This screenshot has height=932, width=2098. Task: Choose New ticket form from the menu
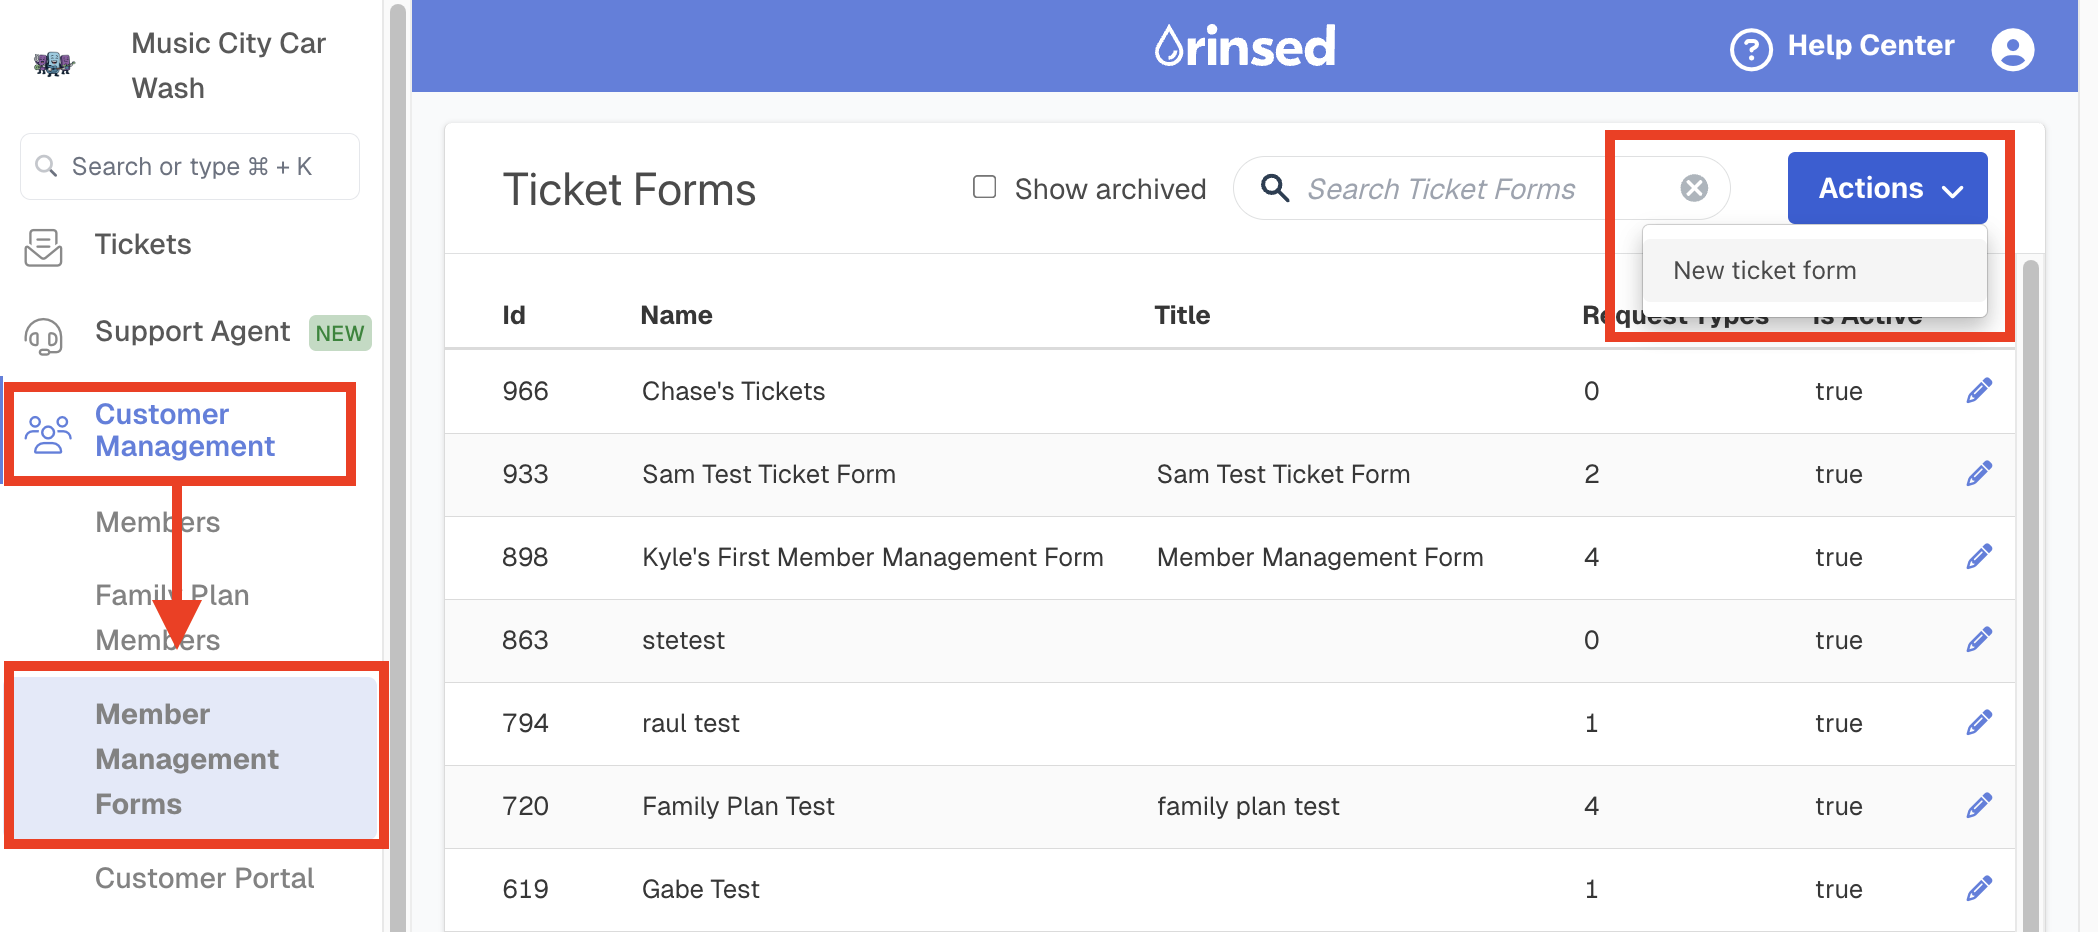(x=1814, y=270)
